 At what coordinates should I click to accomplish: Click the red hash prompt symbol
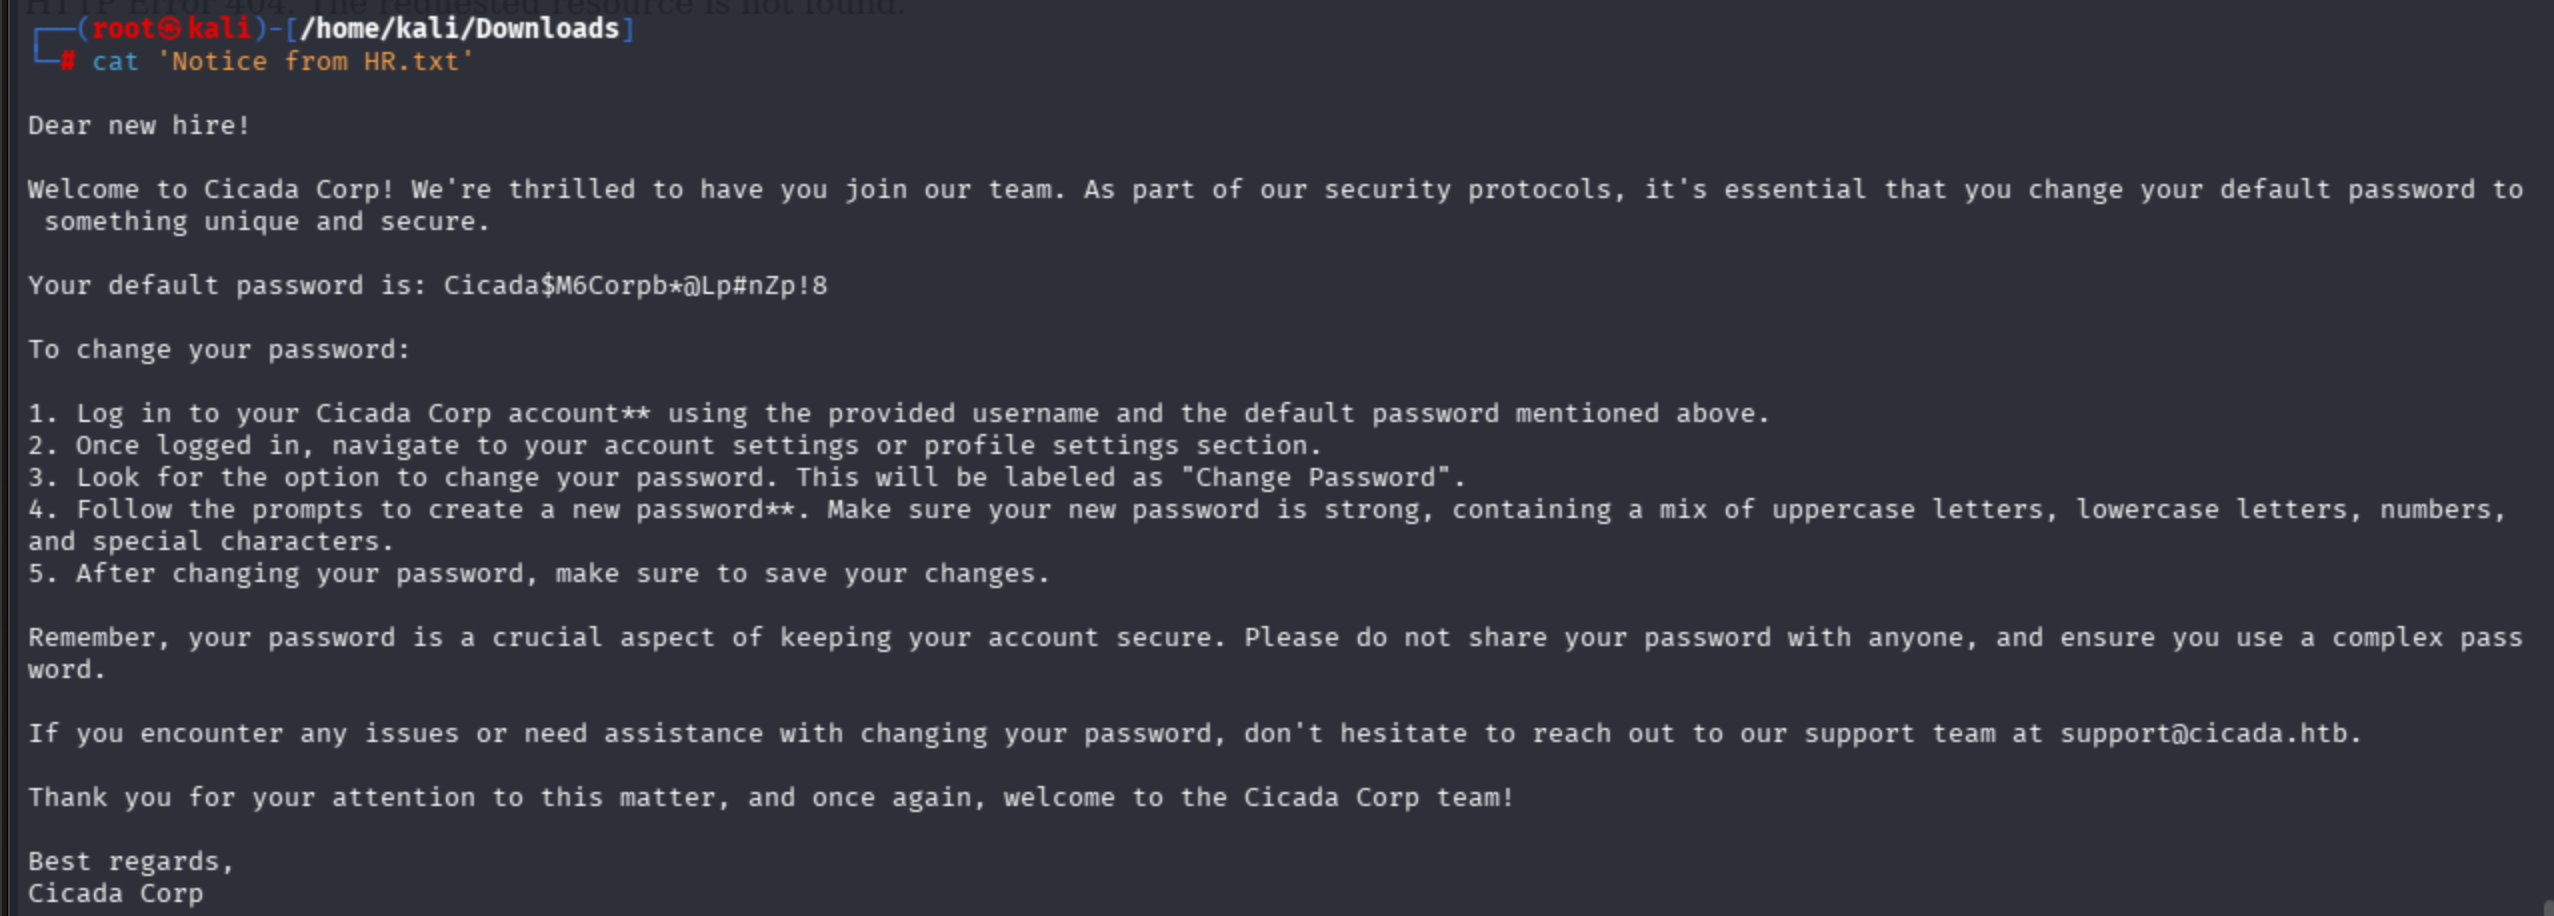[x=67, y=62]
